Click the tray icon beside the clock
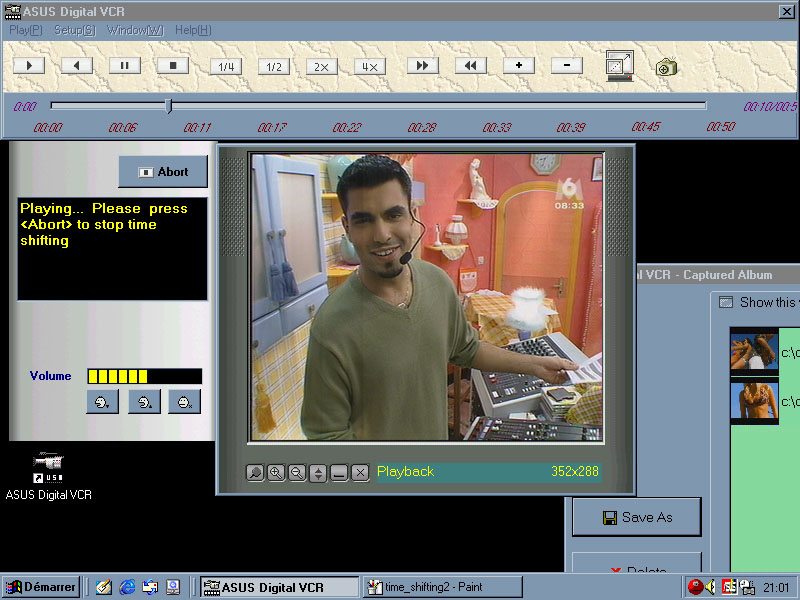This screenshot has height=600, width=800. tap(747, 587)
